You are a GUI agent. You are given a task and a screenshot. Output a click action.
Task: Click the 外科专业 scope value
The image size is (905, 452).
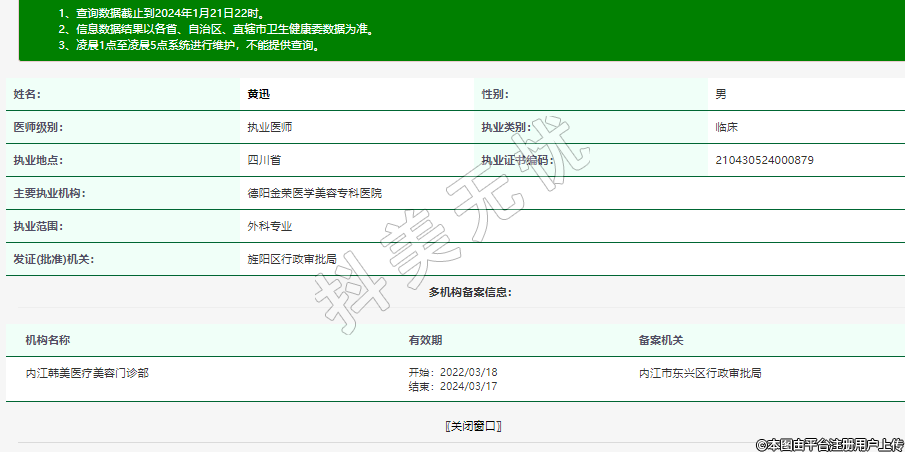pos(270,226)
